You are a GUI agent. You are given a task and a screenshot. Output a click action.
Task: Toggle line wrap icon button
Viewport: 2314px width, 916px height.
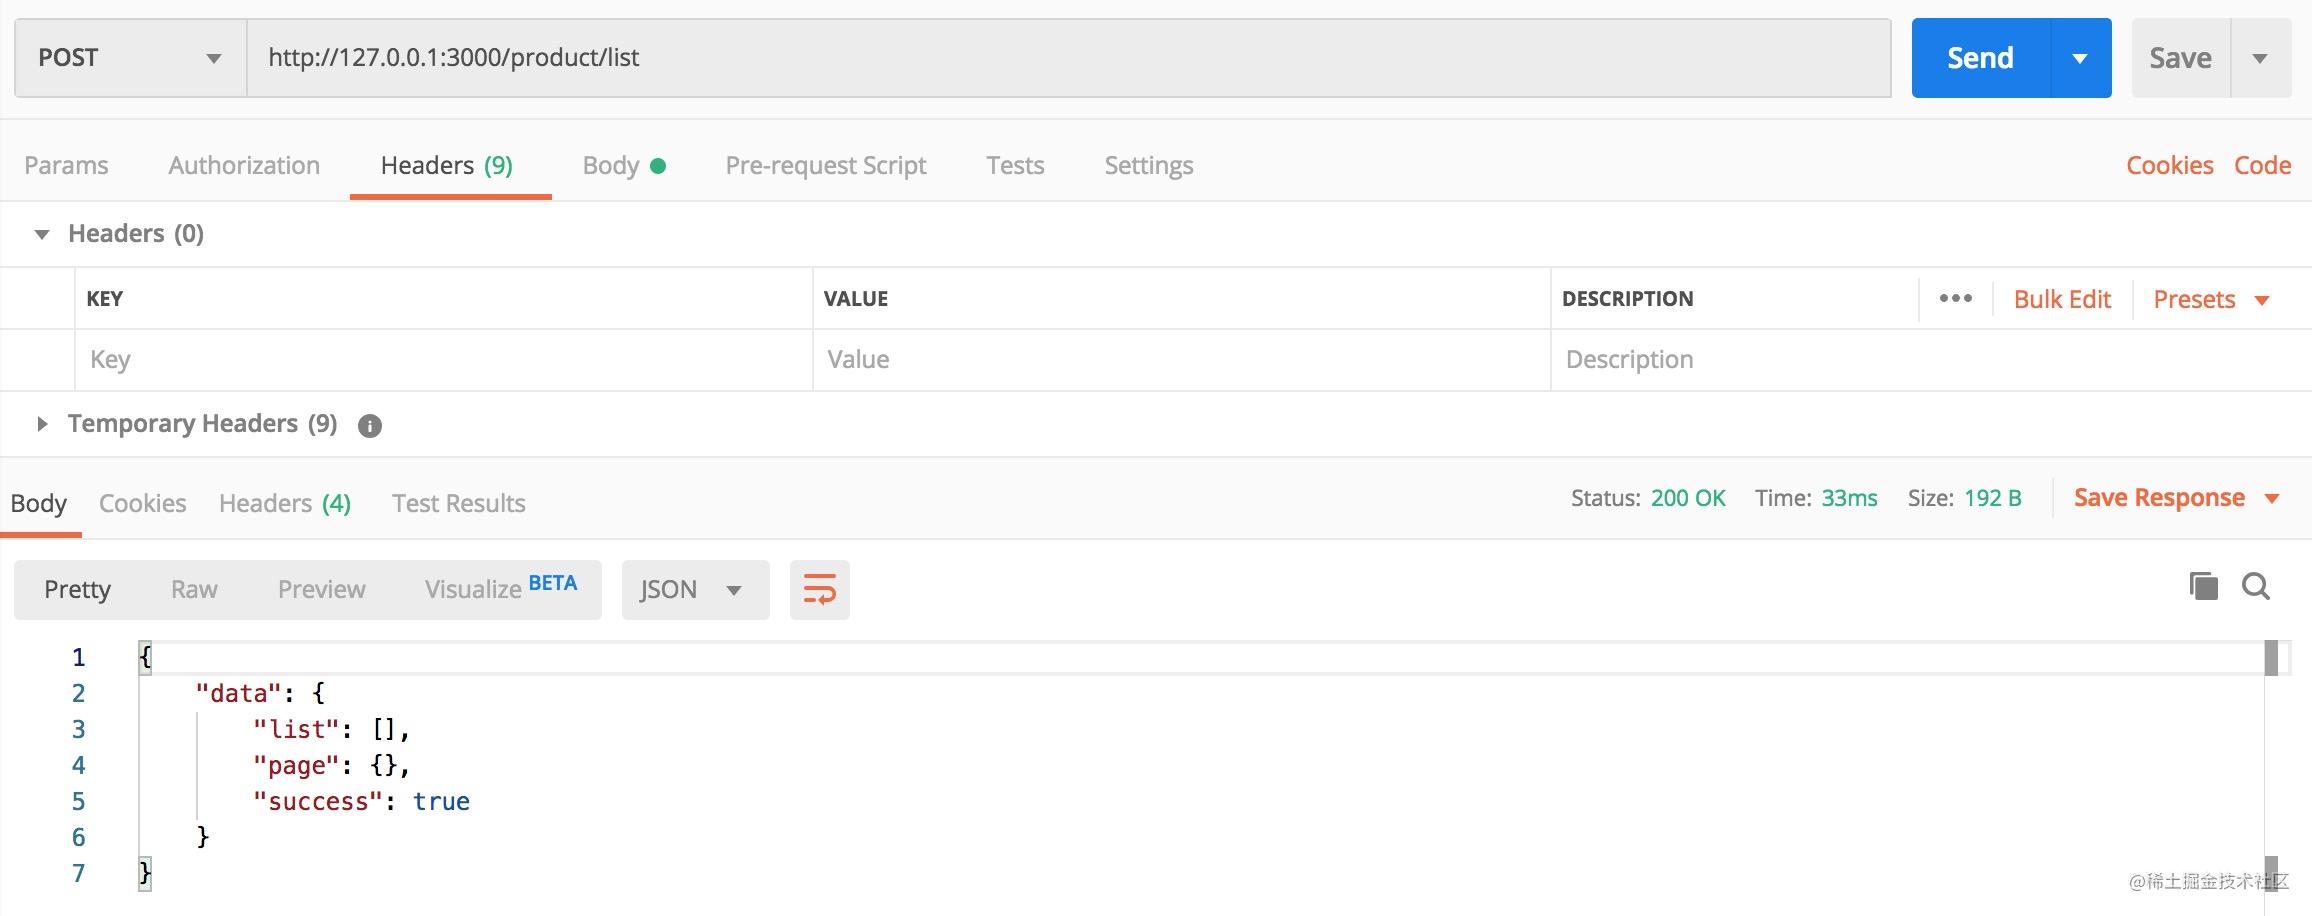click(819, 590)
